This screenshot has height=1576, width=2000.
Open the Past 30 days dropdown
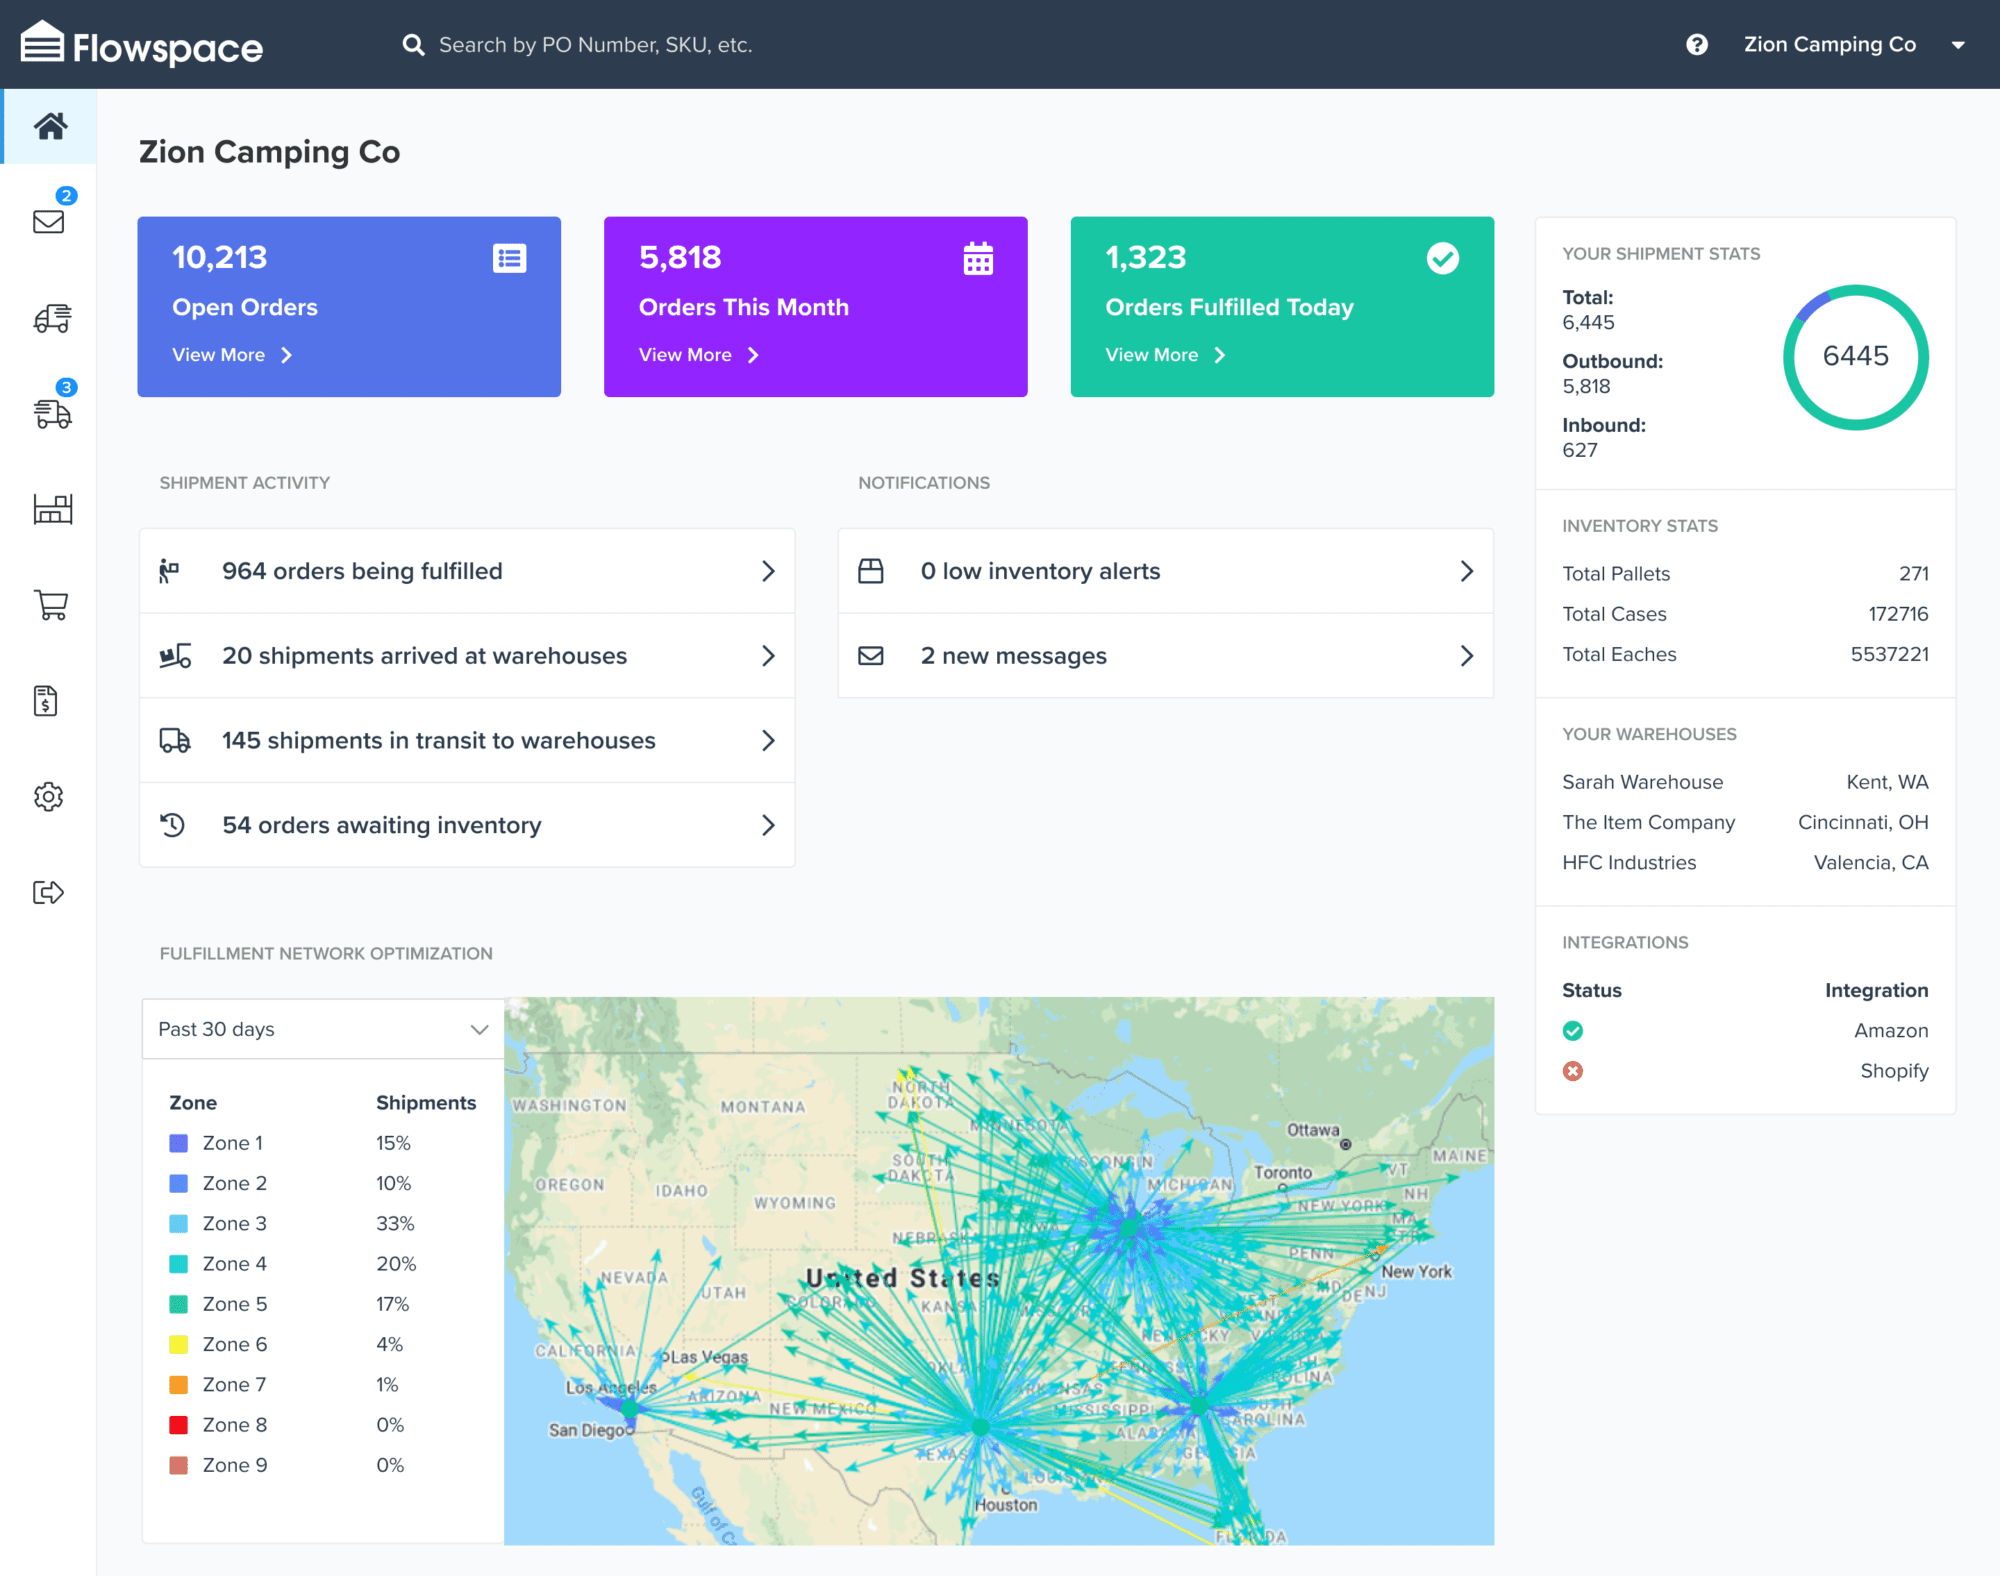321,1029
